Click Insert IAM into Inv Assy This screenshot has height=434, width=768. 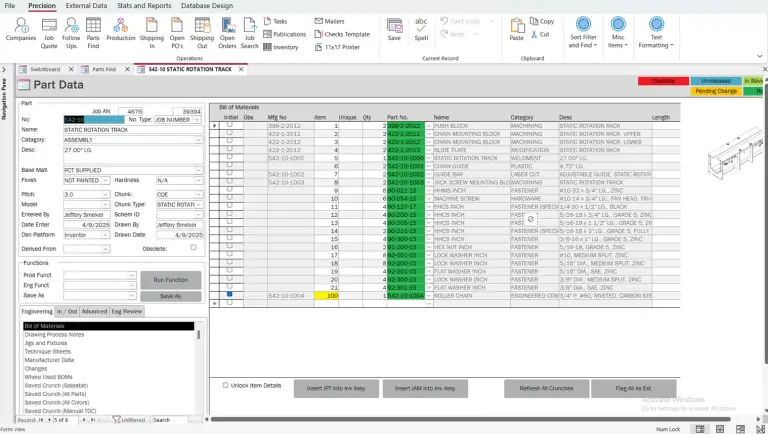coord(425,388)
